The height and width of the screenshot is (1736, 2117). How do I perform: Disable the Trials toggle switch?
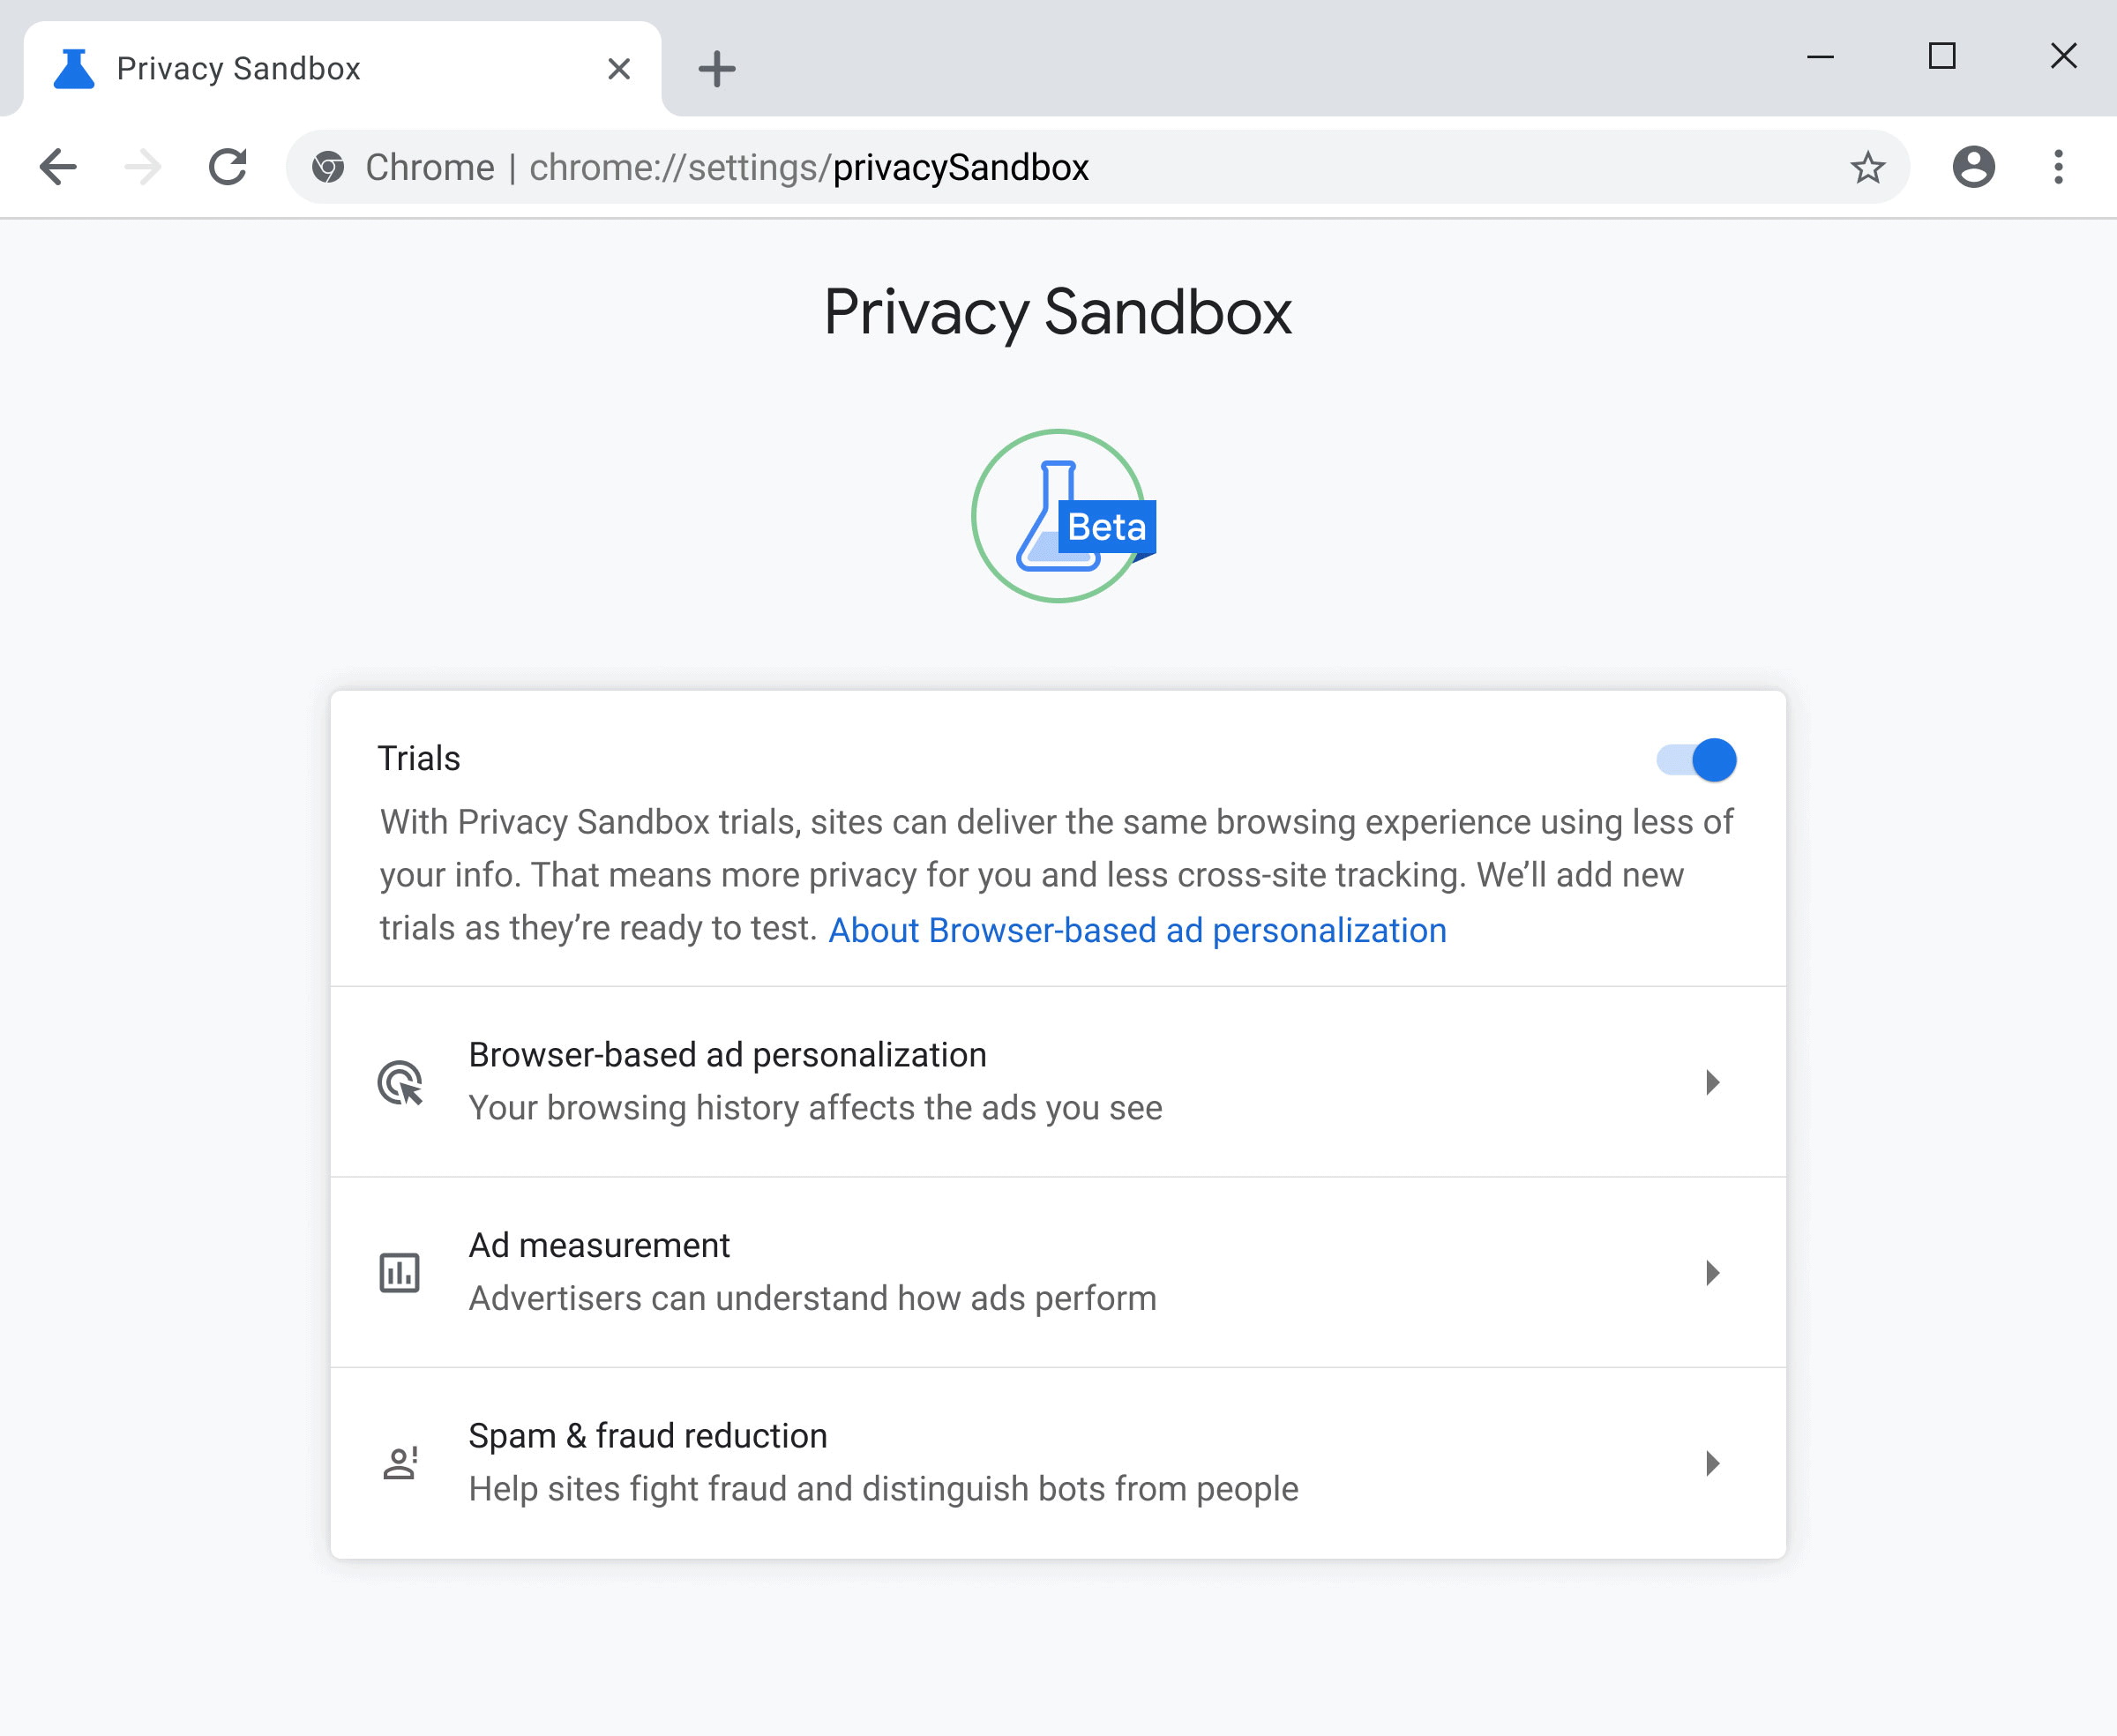1696,760
